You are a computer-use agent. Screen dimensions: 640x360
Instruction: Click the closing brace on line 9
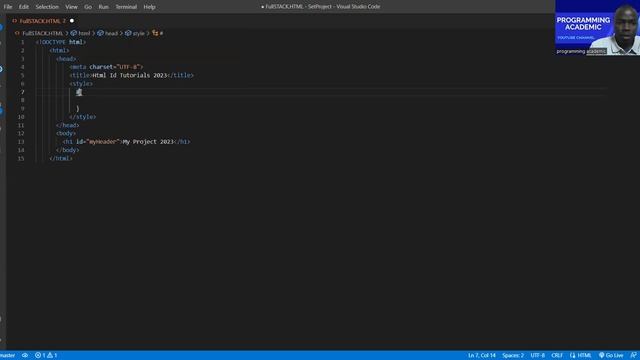pos(78,109)
